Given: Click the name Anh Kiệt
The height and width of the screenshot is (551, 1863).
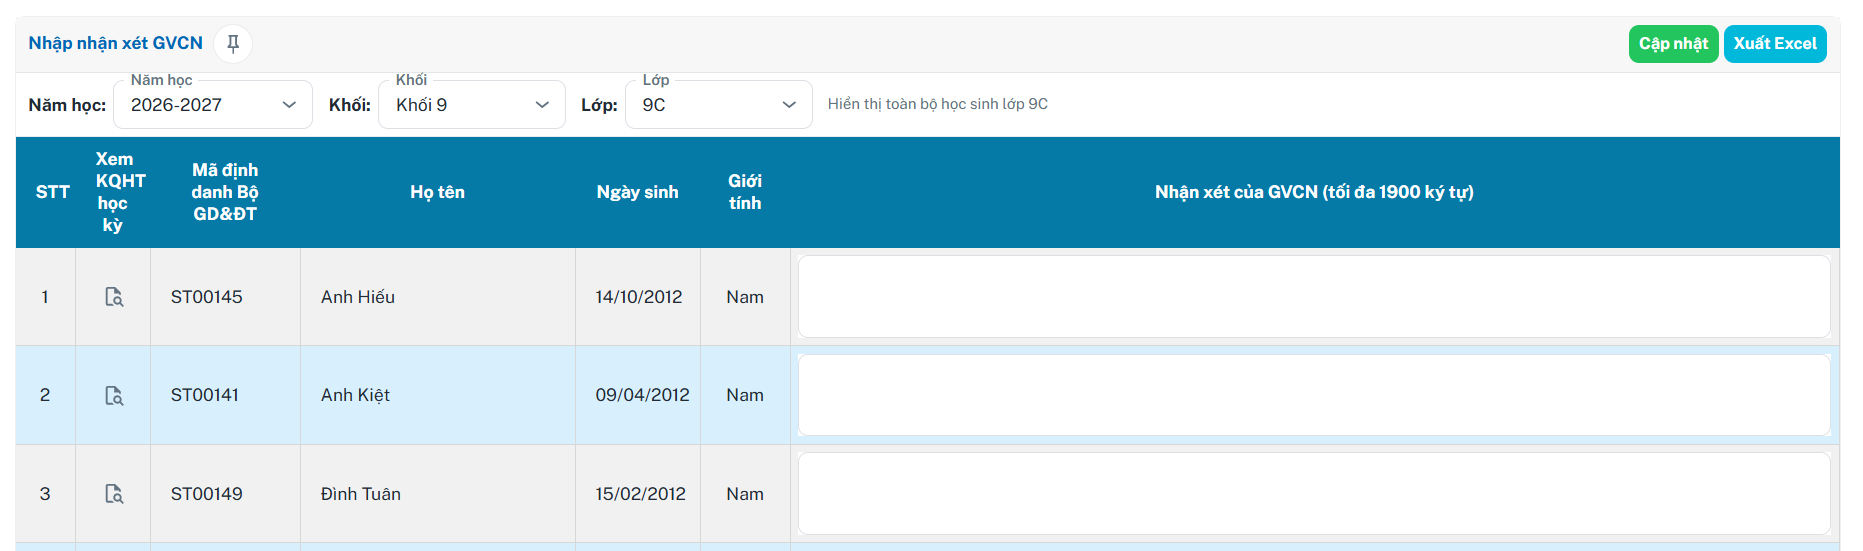Looking at the screenshot, I should click(355, 395).
